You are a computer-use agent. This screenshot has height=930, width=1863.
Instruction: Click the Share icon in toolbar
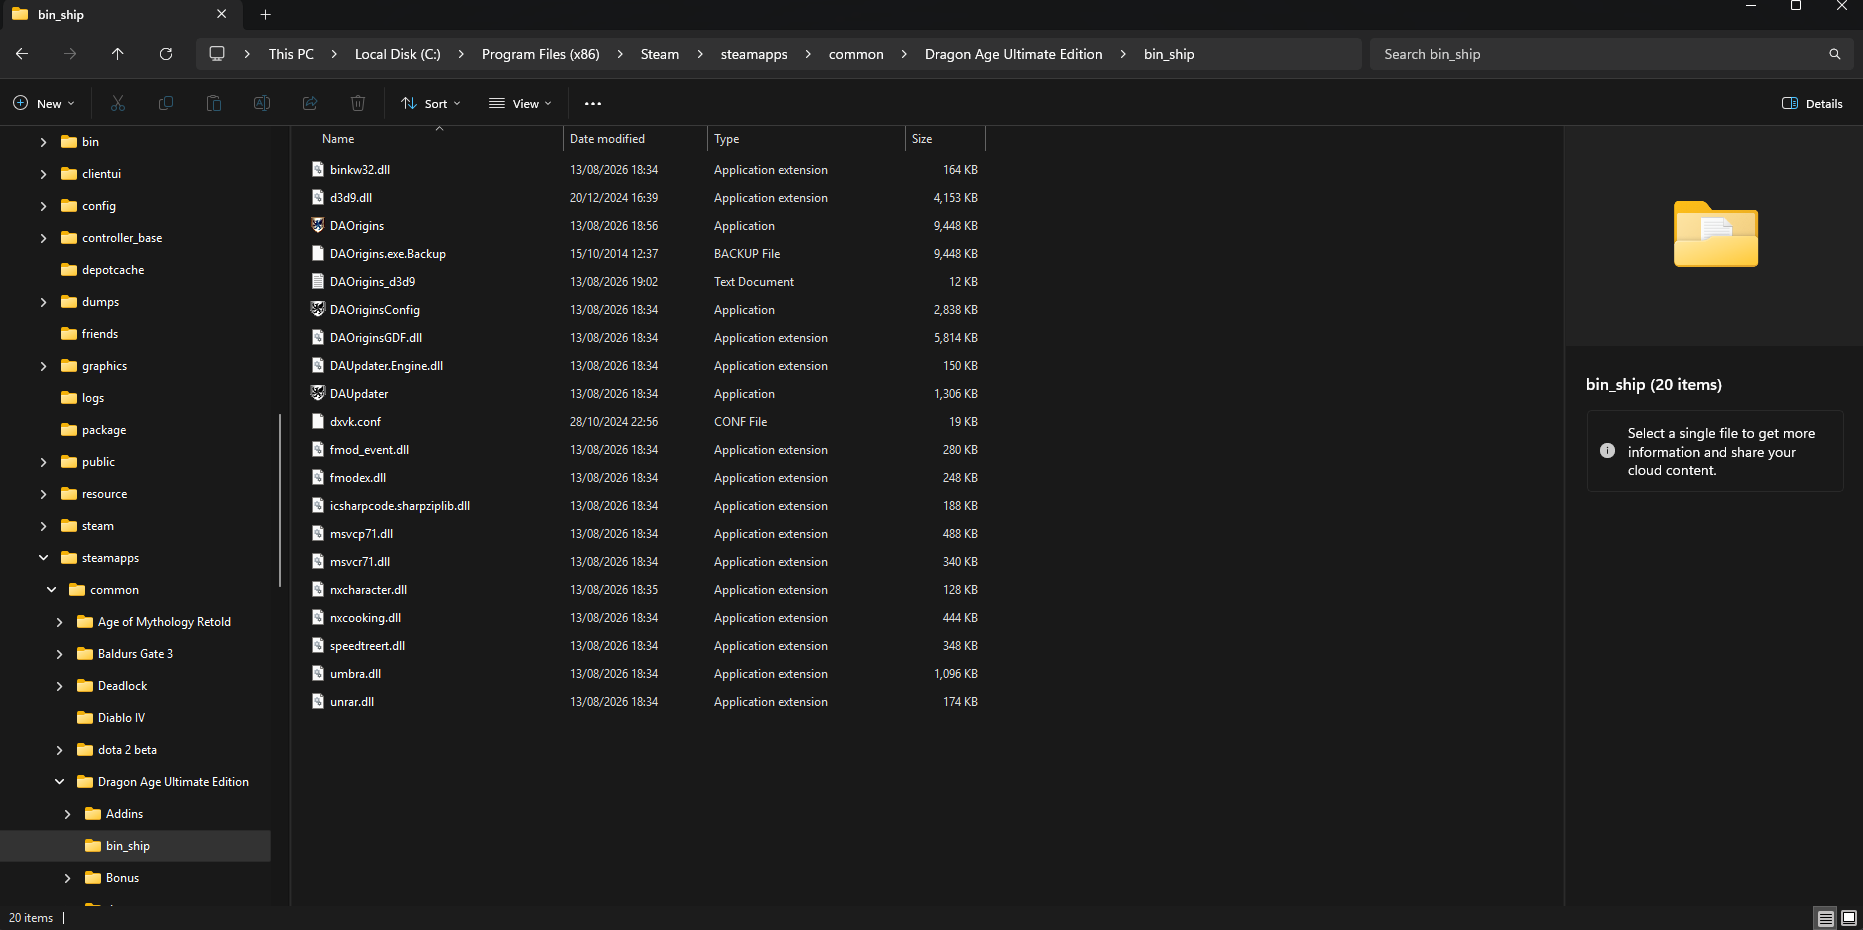pyautogui.click(x=310, y=103)
